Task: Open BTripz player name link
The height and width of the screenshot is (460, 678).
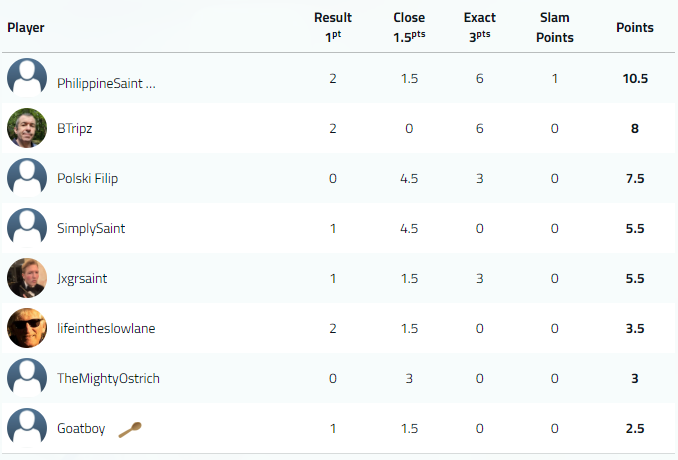Action: pos(75,129)
